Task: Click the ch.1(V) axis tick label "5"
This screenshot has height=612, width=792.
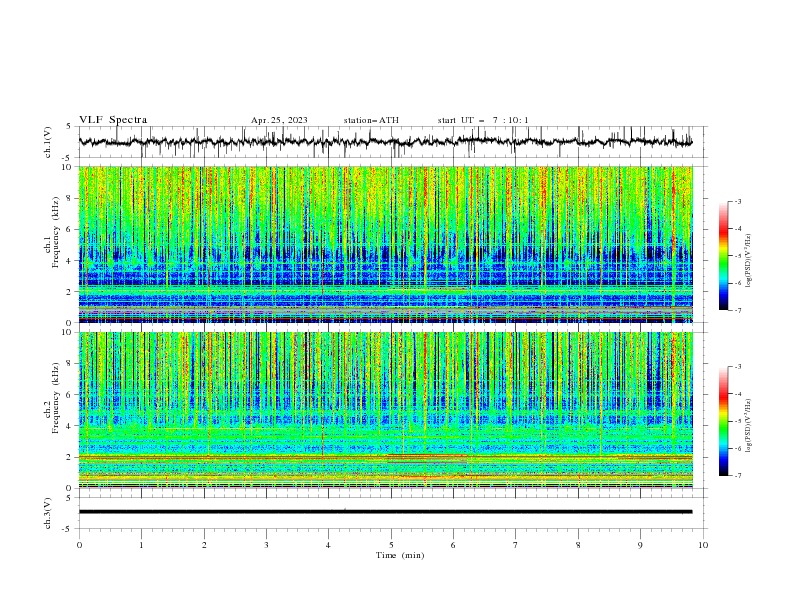Action: 70,127
